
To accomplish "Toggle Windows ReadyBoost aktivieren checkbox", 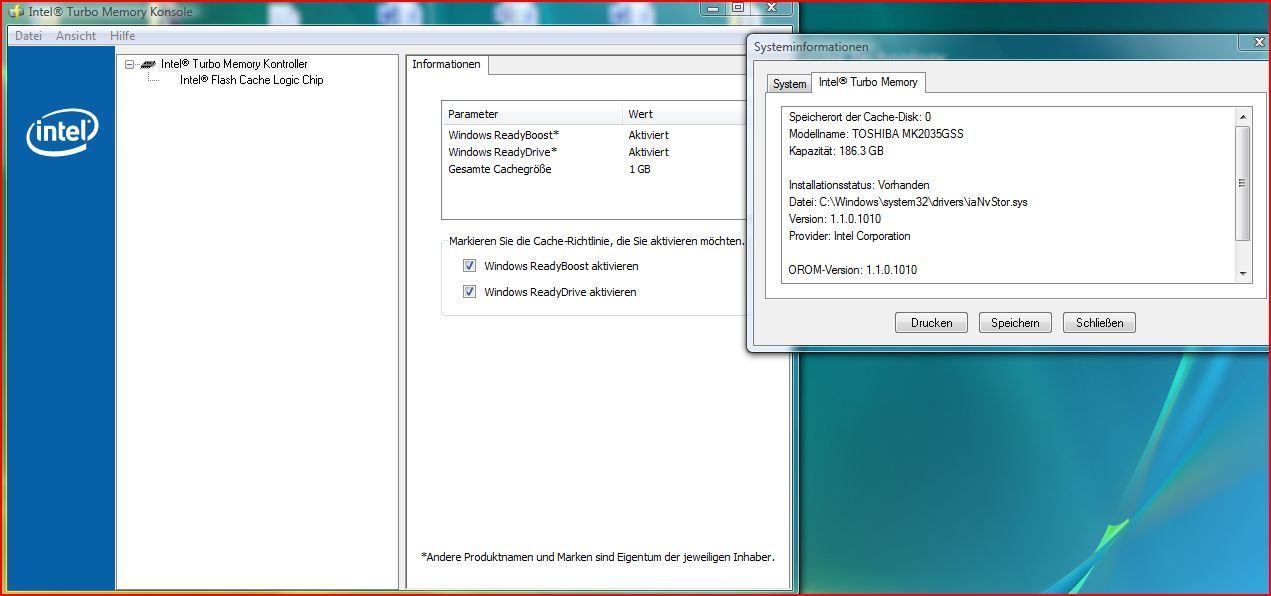I will point(469,266).
